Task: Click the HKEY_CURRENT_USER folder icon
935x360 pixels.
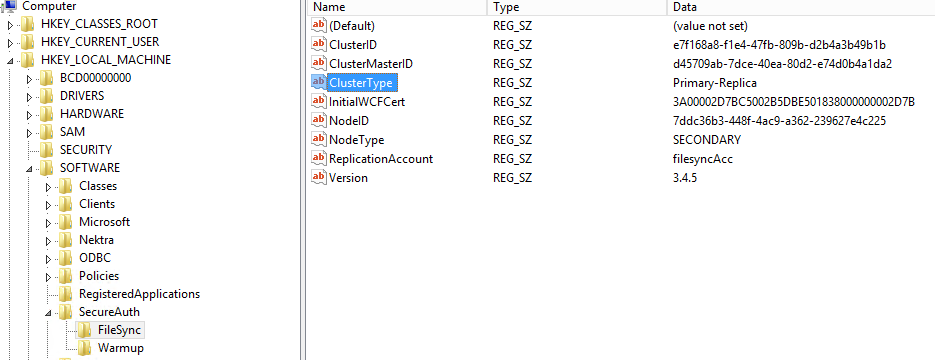Action: tap(28, 42)
